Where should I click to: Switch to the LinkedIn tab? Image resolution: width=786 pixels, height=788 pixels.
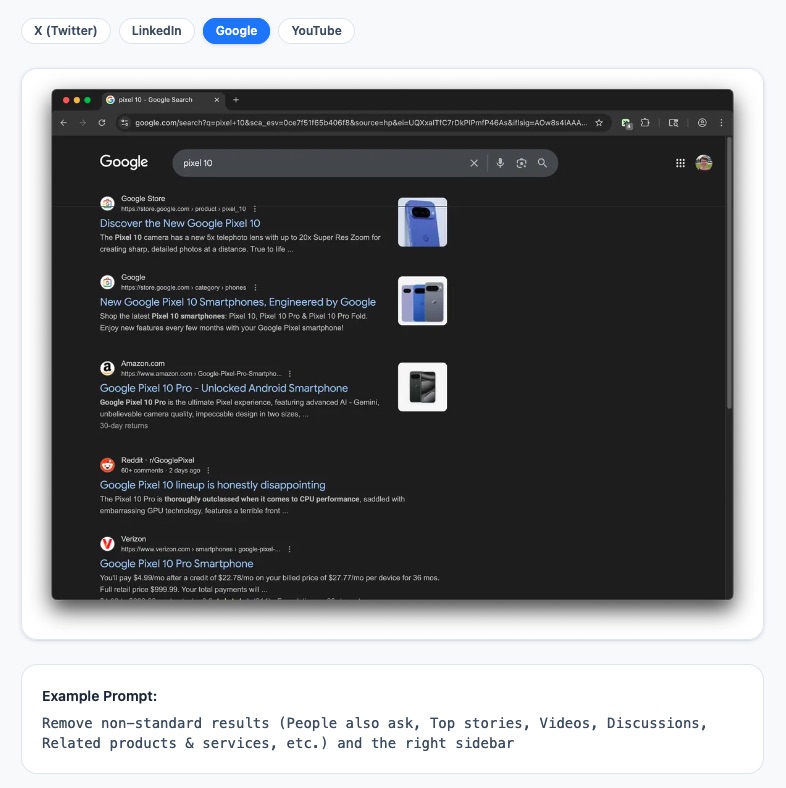tap(156, 31)
